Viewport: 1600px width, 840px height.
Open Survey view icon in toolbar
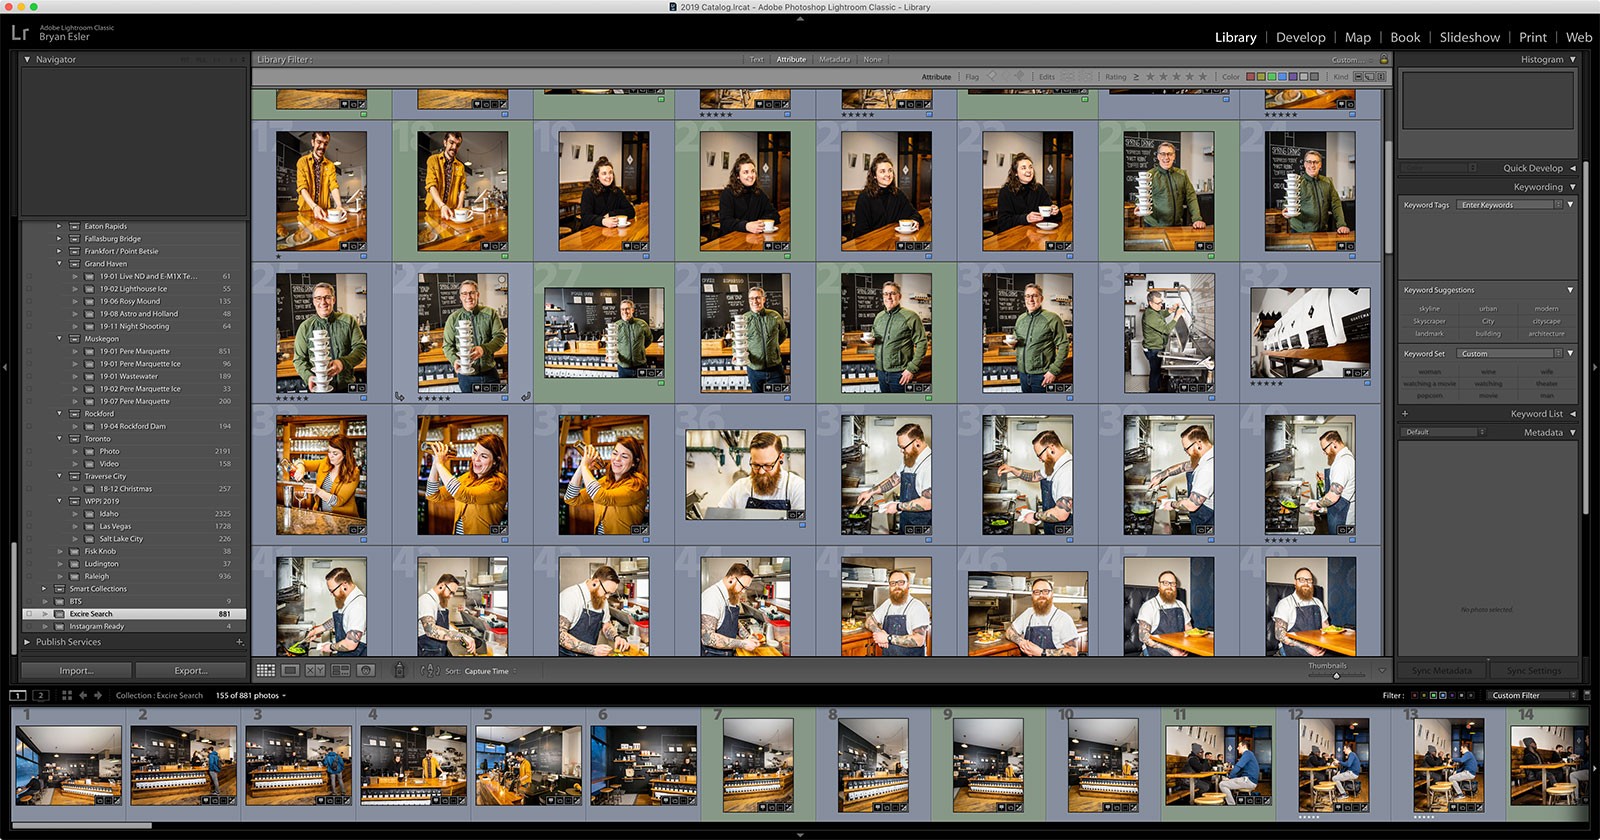340,671
